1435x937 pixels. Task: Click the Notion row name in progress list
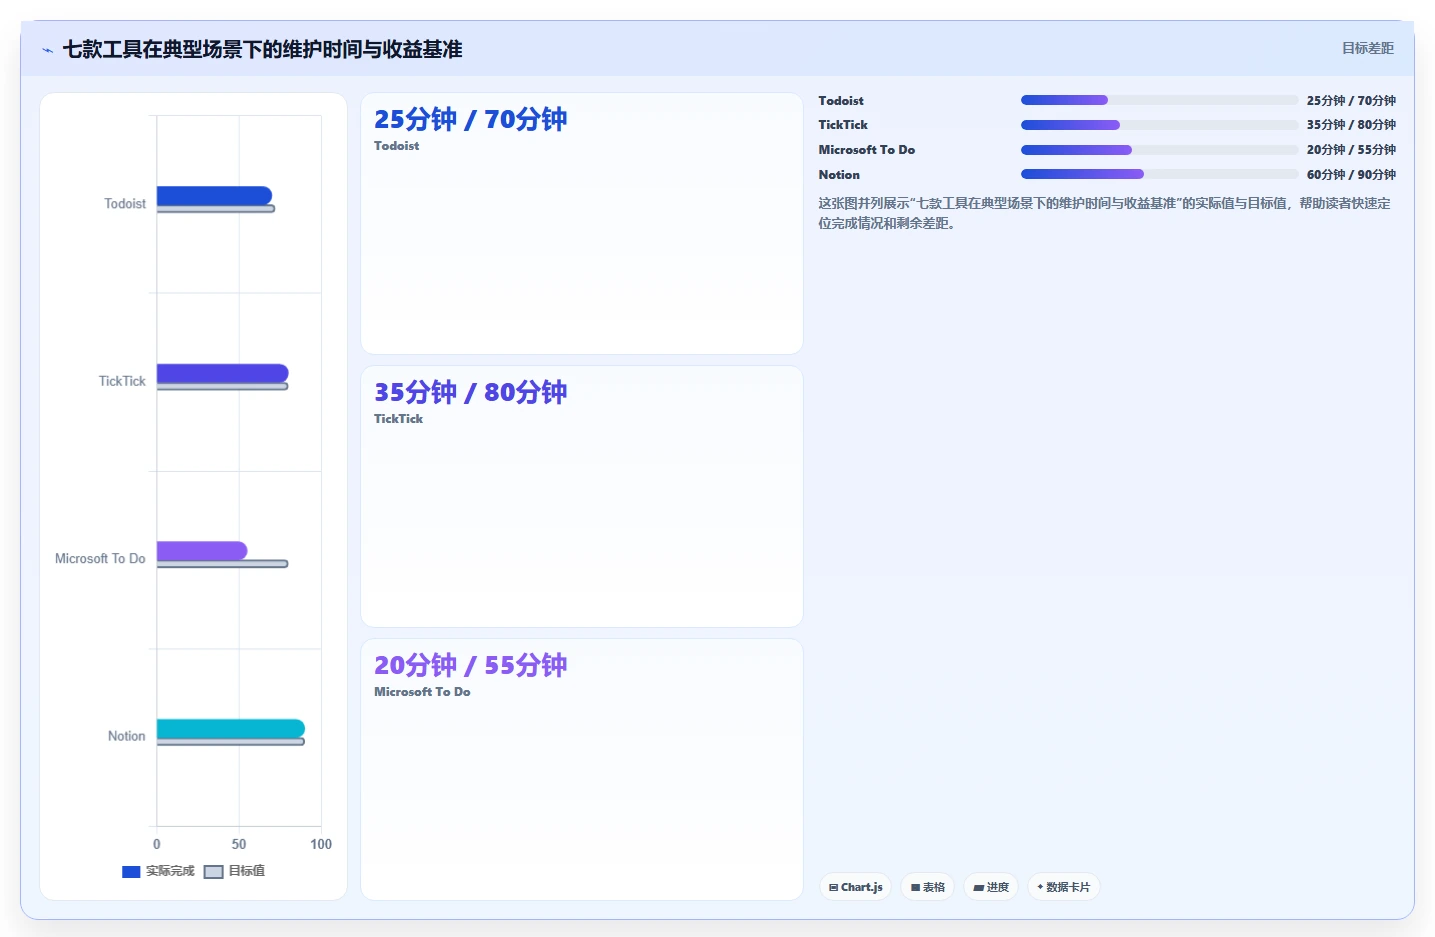839,175
